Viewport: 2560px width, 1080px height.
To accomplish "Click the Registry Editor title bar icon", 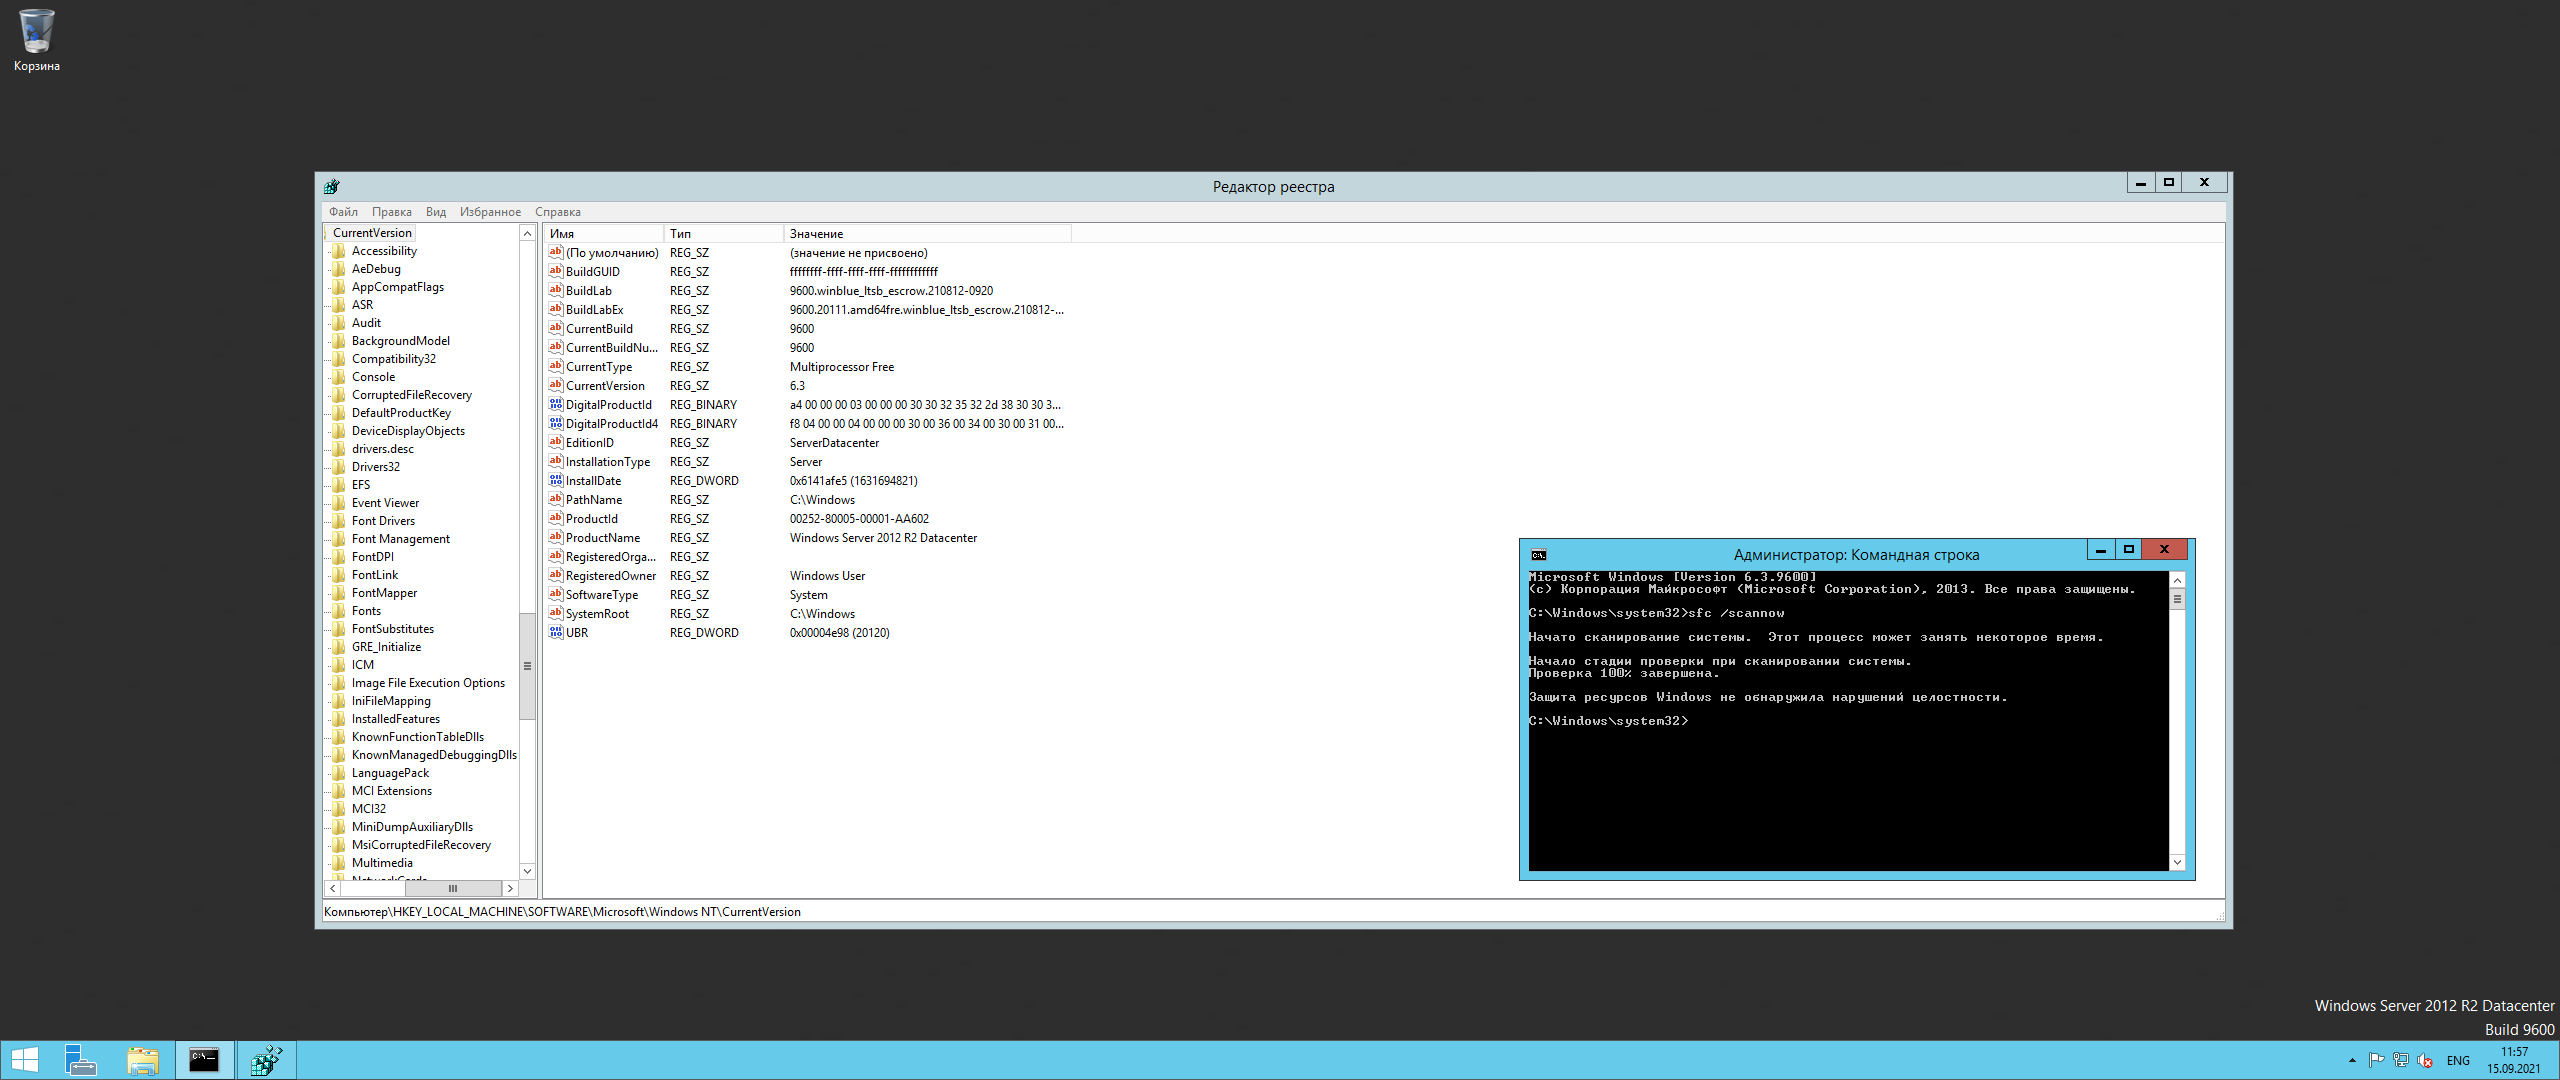I will [332, 186].
